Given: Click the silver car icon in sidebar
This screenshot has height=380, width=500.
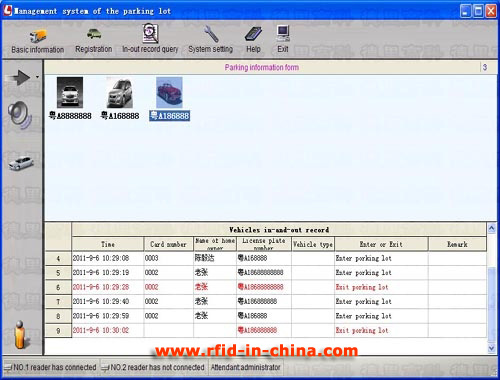Looking at the screenshot, I should pyautogui.click(x=21, y=163).
